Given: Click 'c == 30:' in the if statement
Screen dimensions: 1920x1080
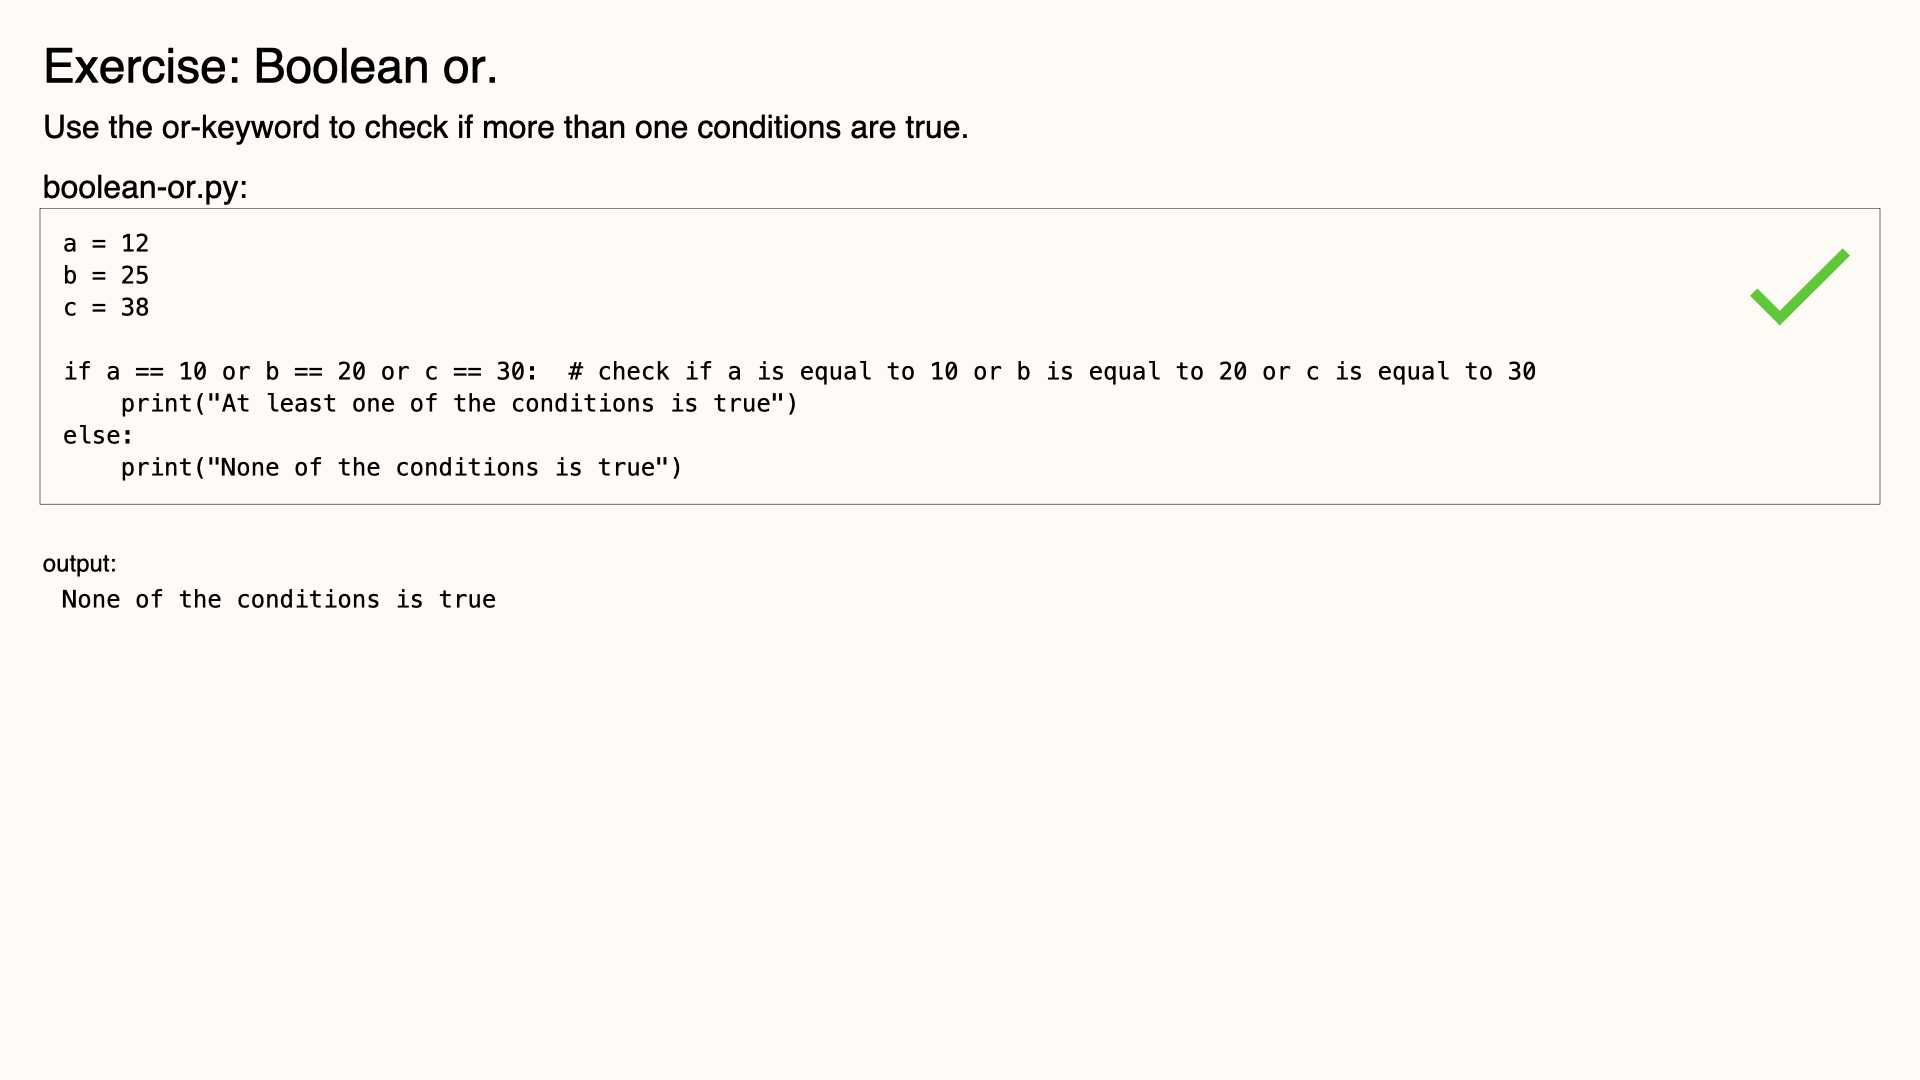Looking at the screenshot, I should 481,372.
